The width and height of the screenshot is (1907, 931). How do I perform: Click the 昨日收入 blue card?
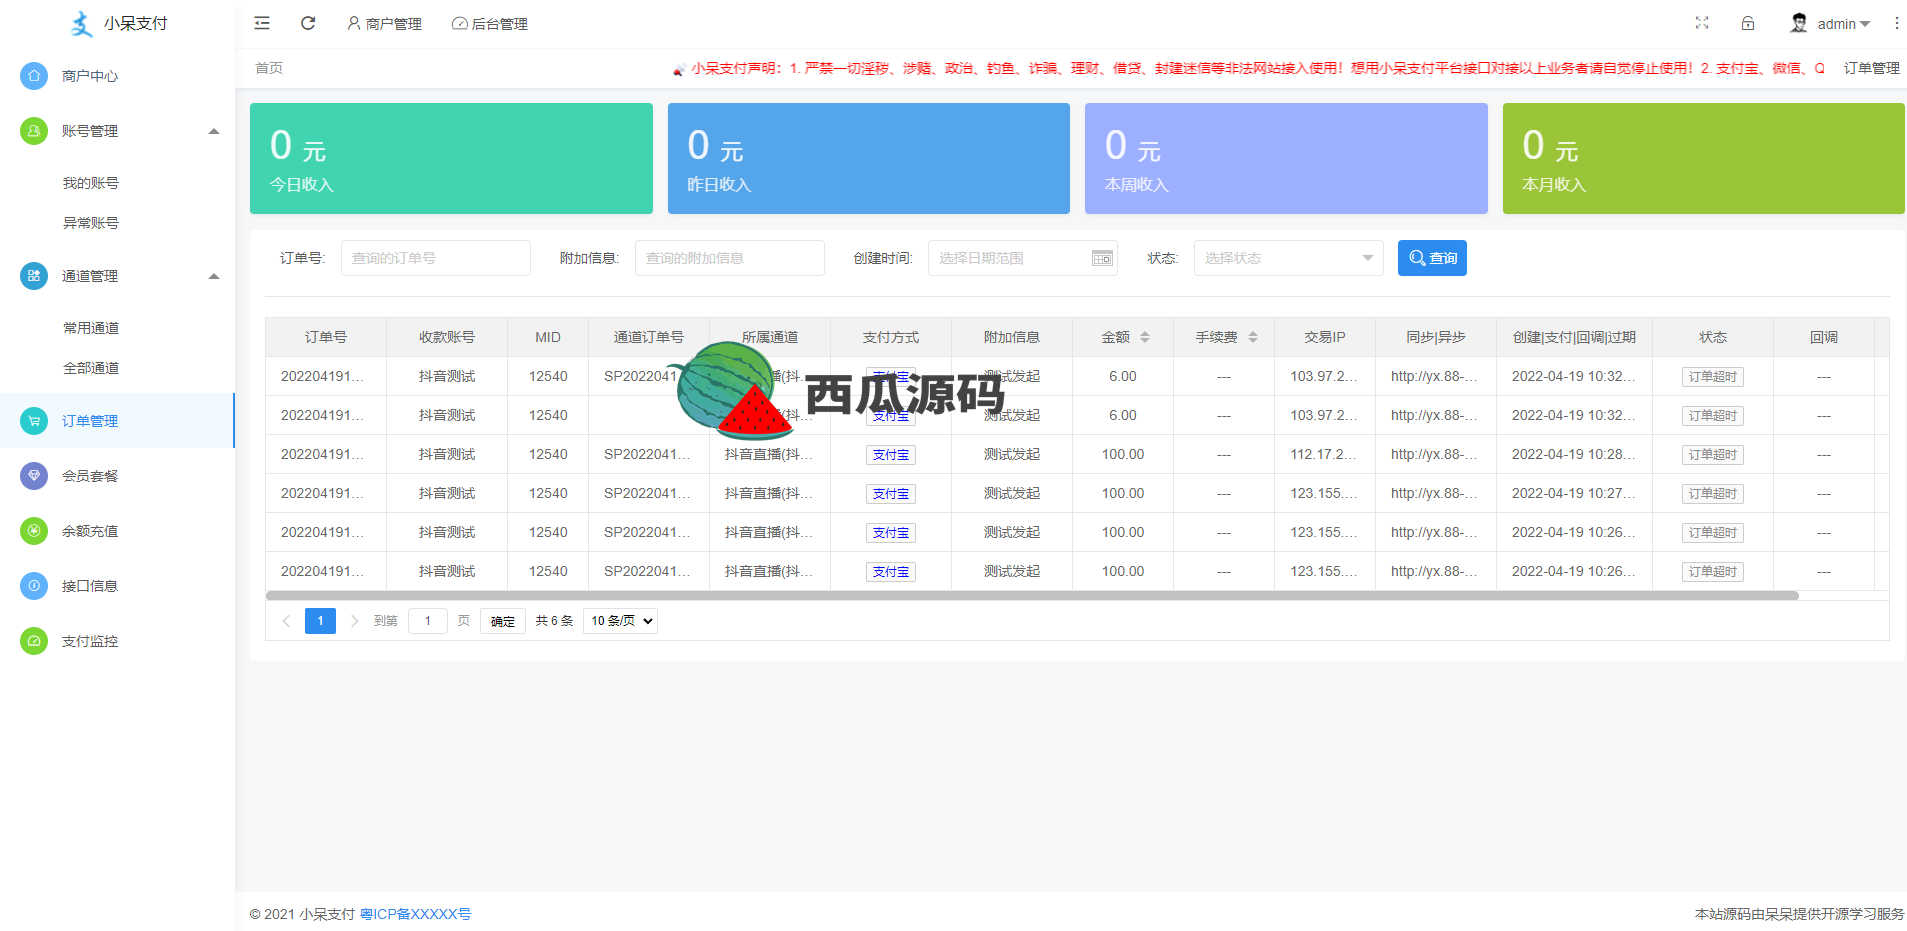tap(869, 158)
